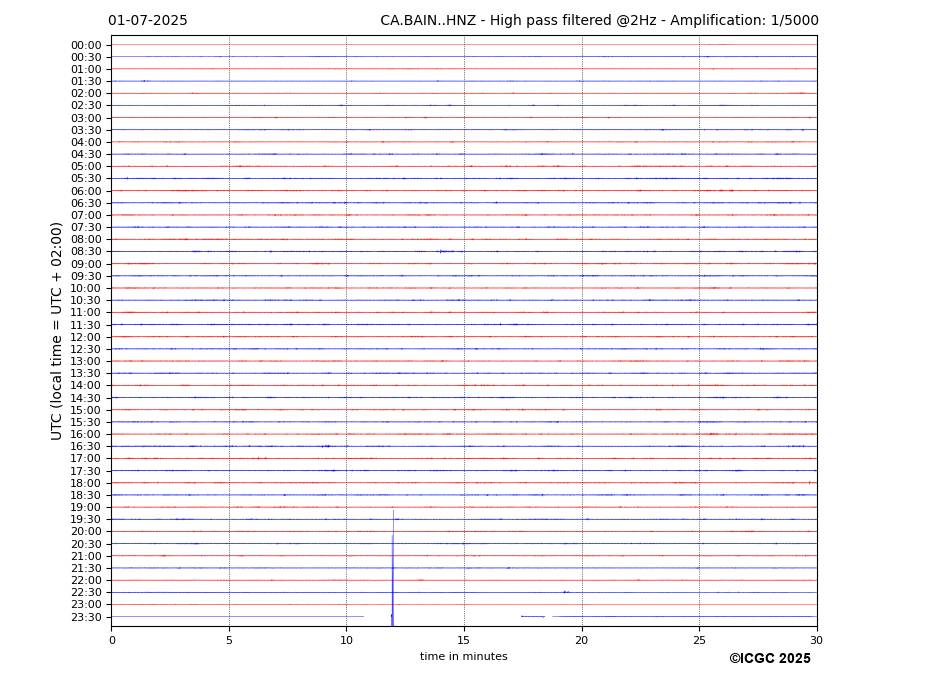Click the UTC local time y-axis title
The image size is (927, 696).
pyautogui.click(x=56, y=331)
